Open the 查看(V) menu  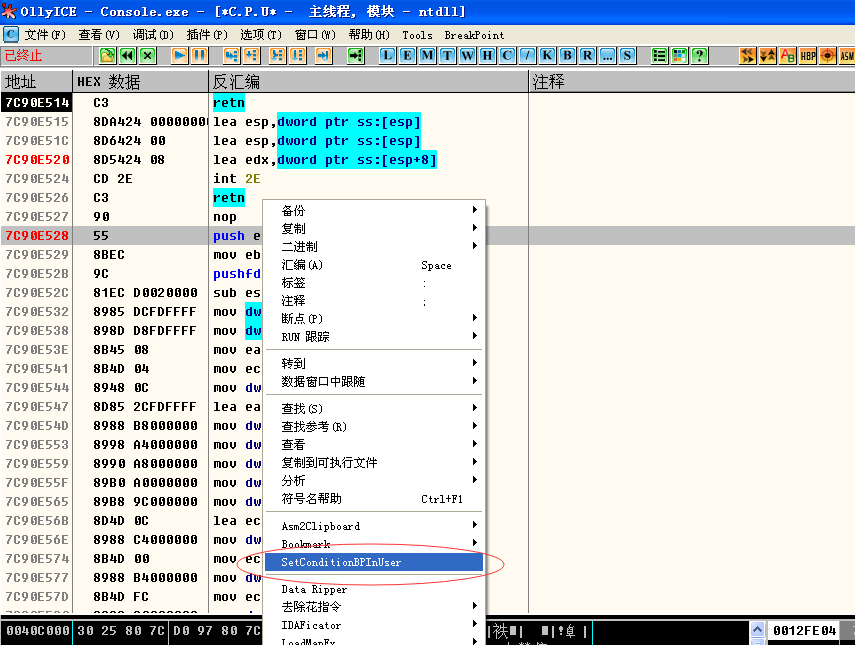(99, 35)
